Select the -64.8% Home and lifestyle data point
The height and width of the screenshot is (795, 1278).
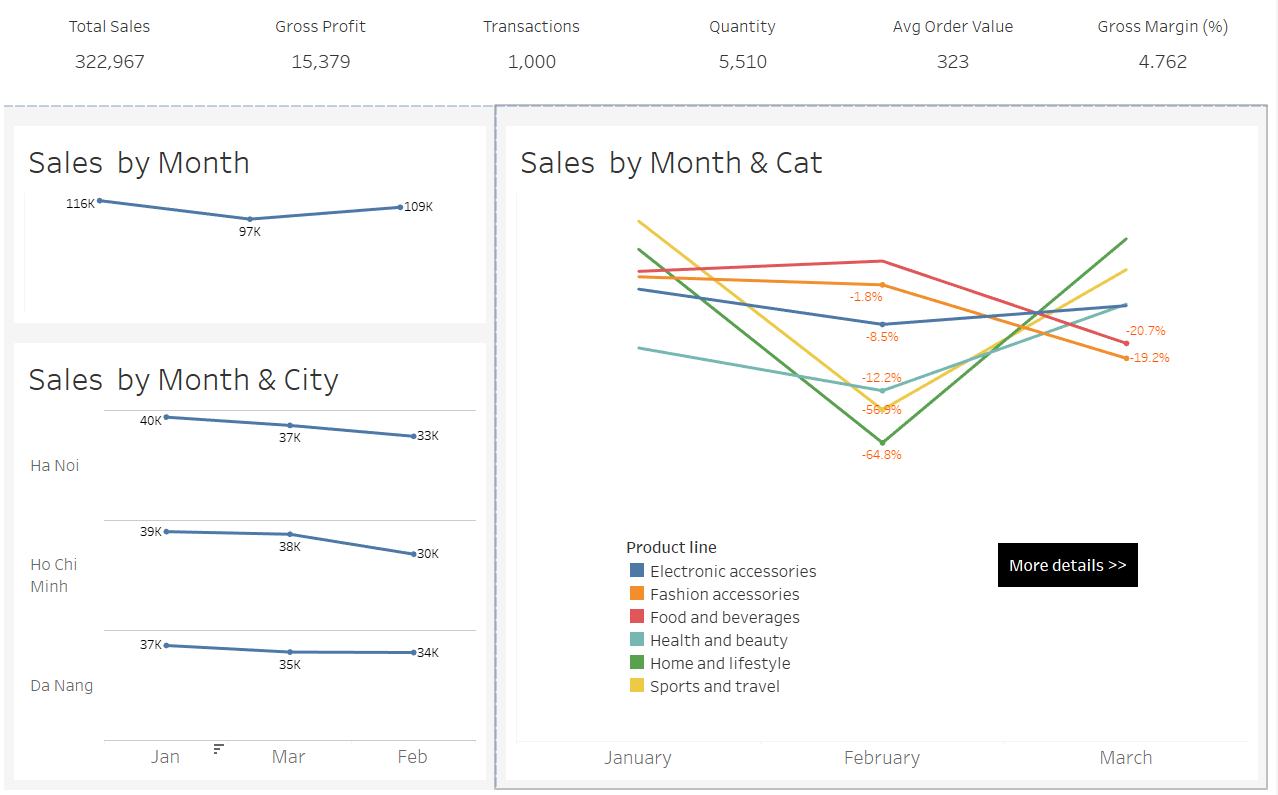coord(882,442)
